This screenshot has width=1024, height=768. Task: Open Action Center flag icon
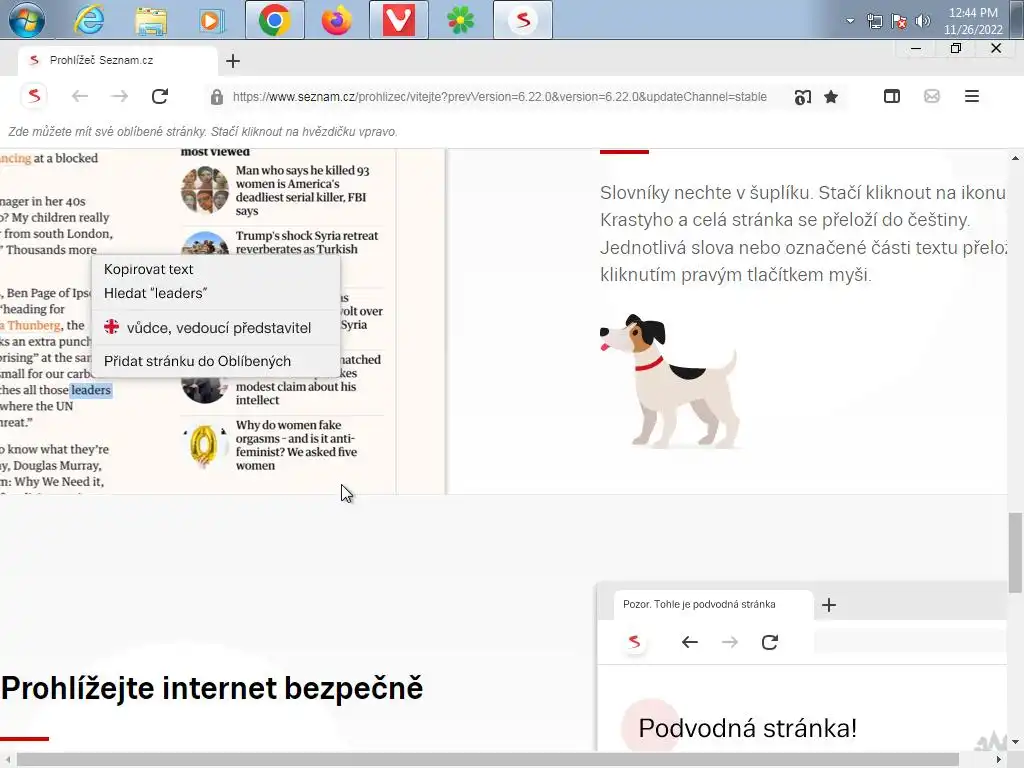(x=899, y=22)
